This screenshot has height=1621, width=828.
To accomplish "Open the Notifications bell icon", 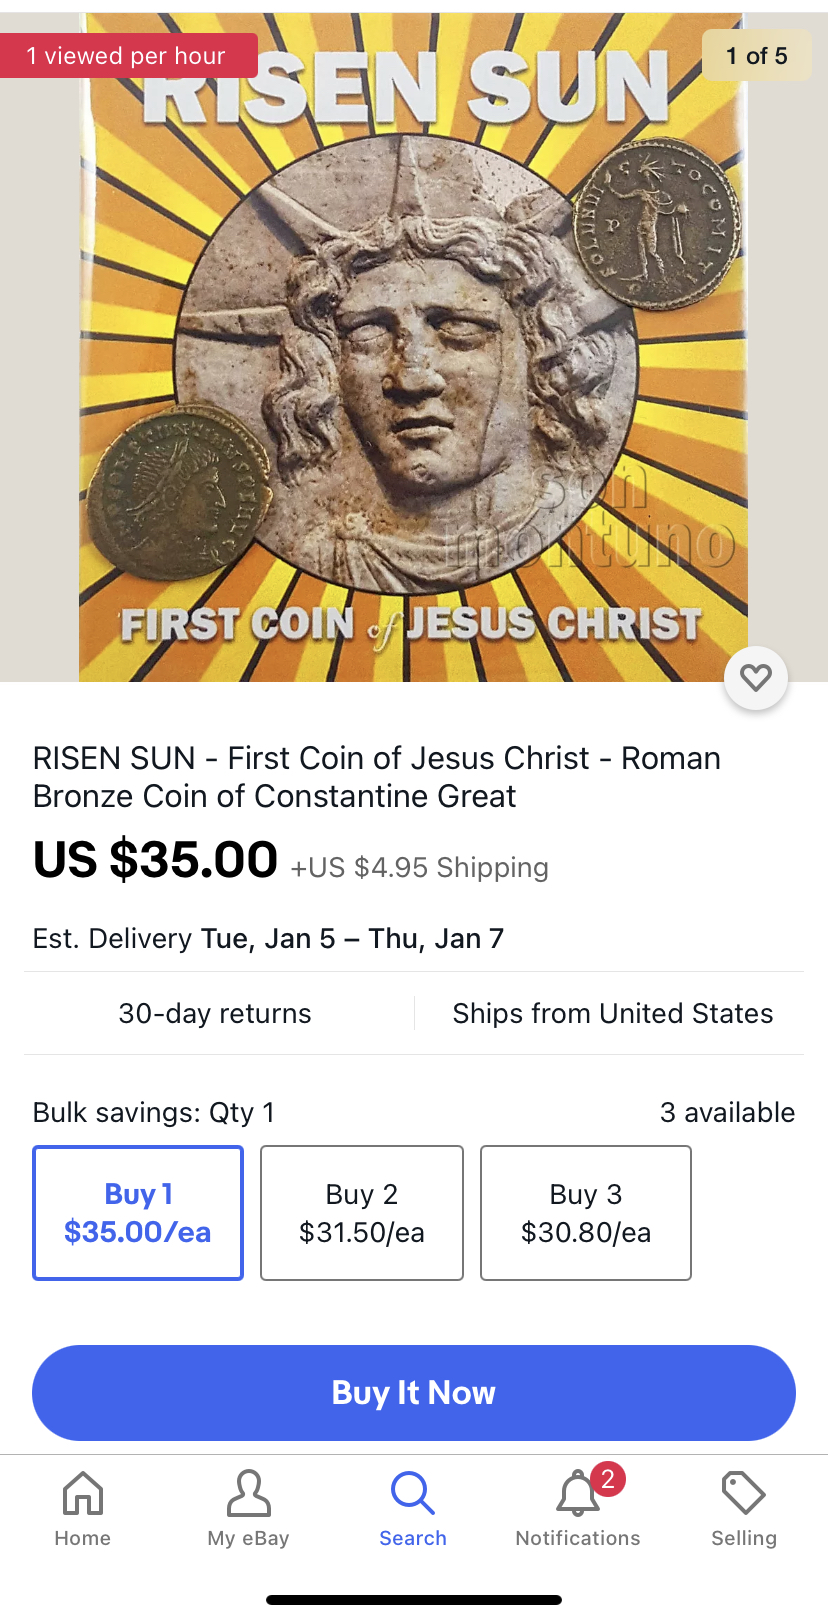I will (576, 1497).
